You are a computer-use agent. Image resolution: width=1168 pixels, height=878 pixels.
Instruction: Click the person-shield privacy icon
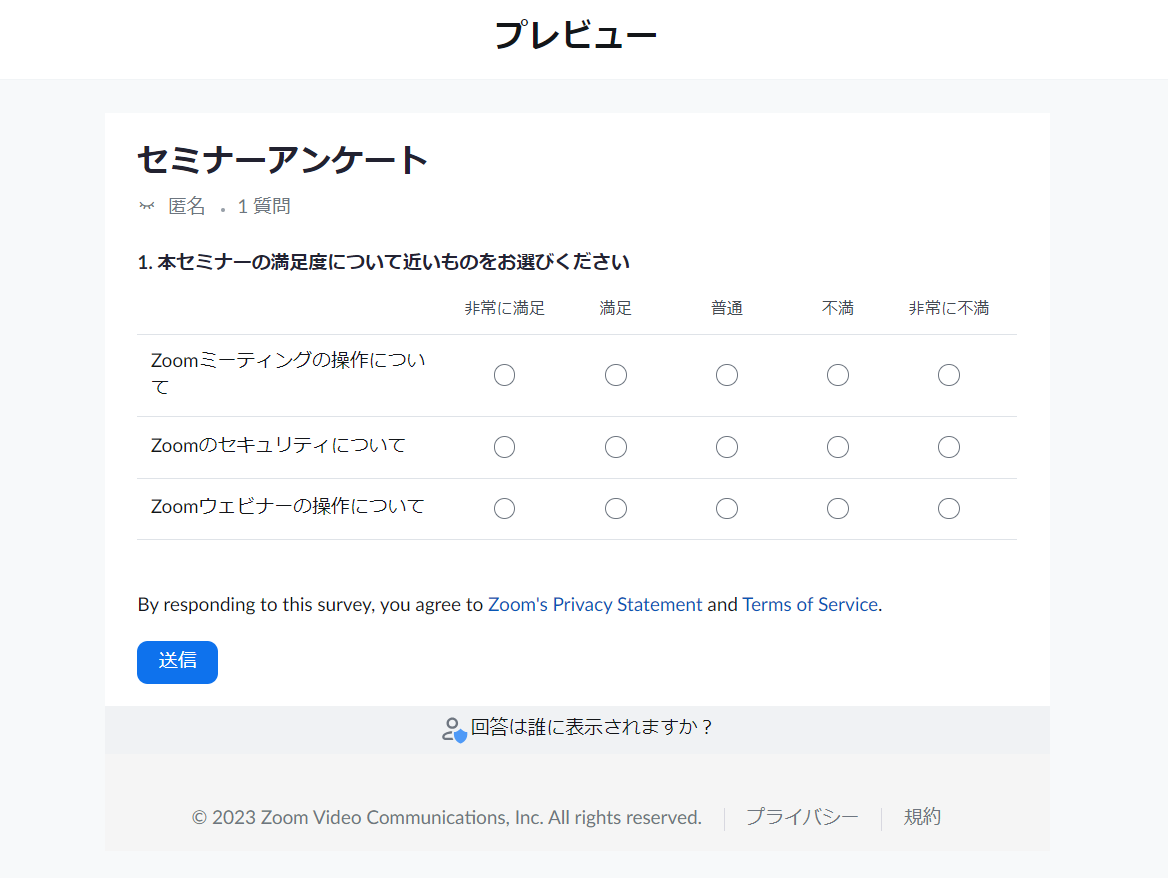click(x=454, y=730)
